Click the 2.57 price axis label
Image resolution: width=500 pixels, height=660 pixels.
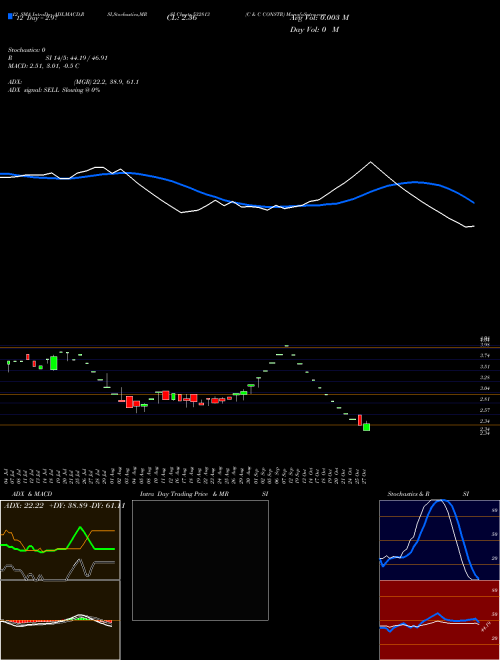(x=484, y=410)
